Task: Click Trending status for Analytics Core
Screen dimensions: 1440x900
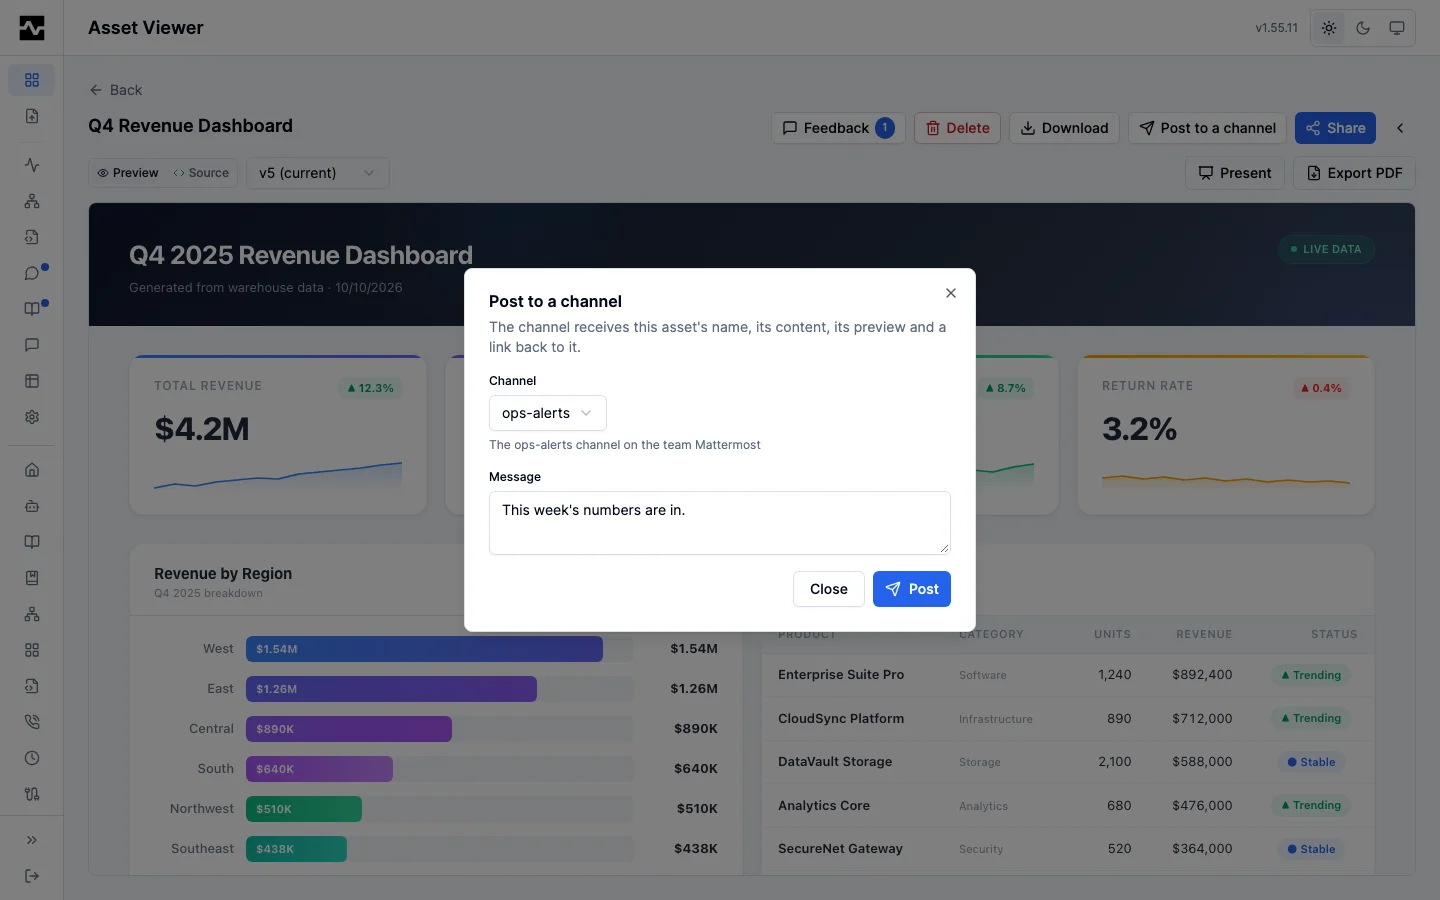Action: [x=1311, y=806]
